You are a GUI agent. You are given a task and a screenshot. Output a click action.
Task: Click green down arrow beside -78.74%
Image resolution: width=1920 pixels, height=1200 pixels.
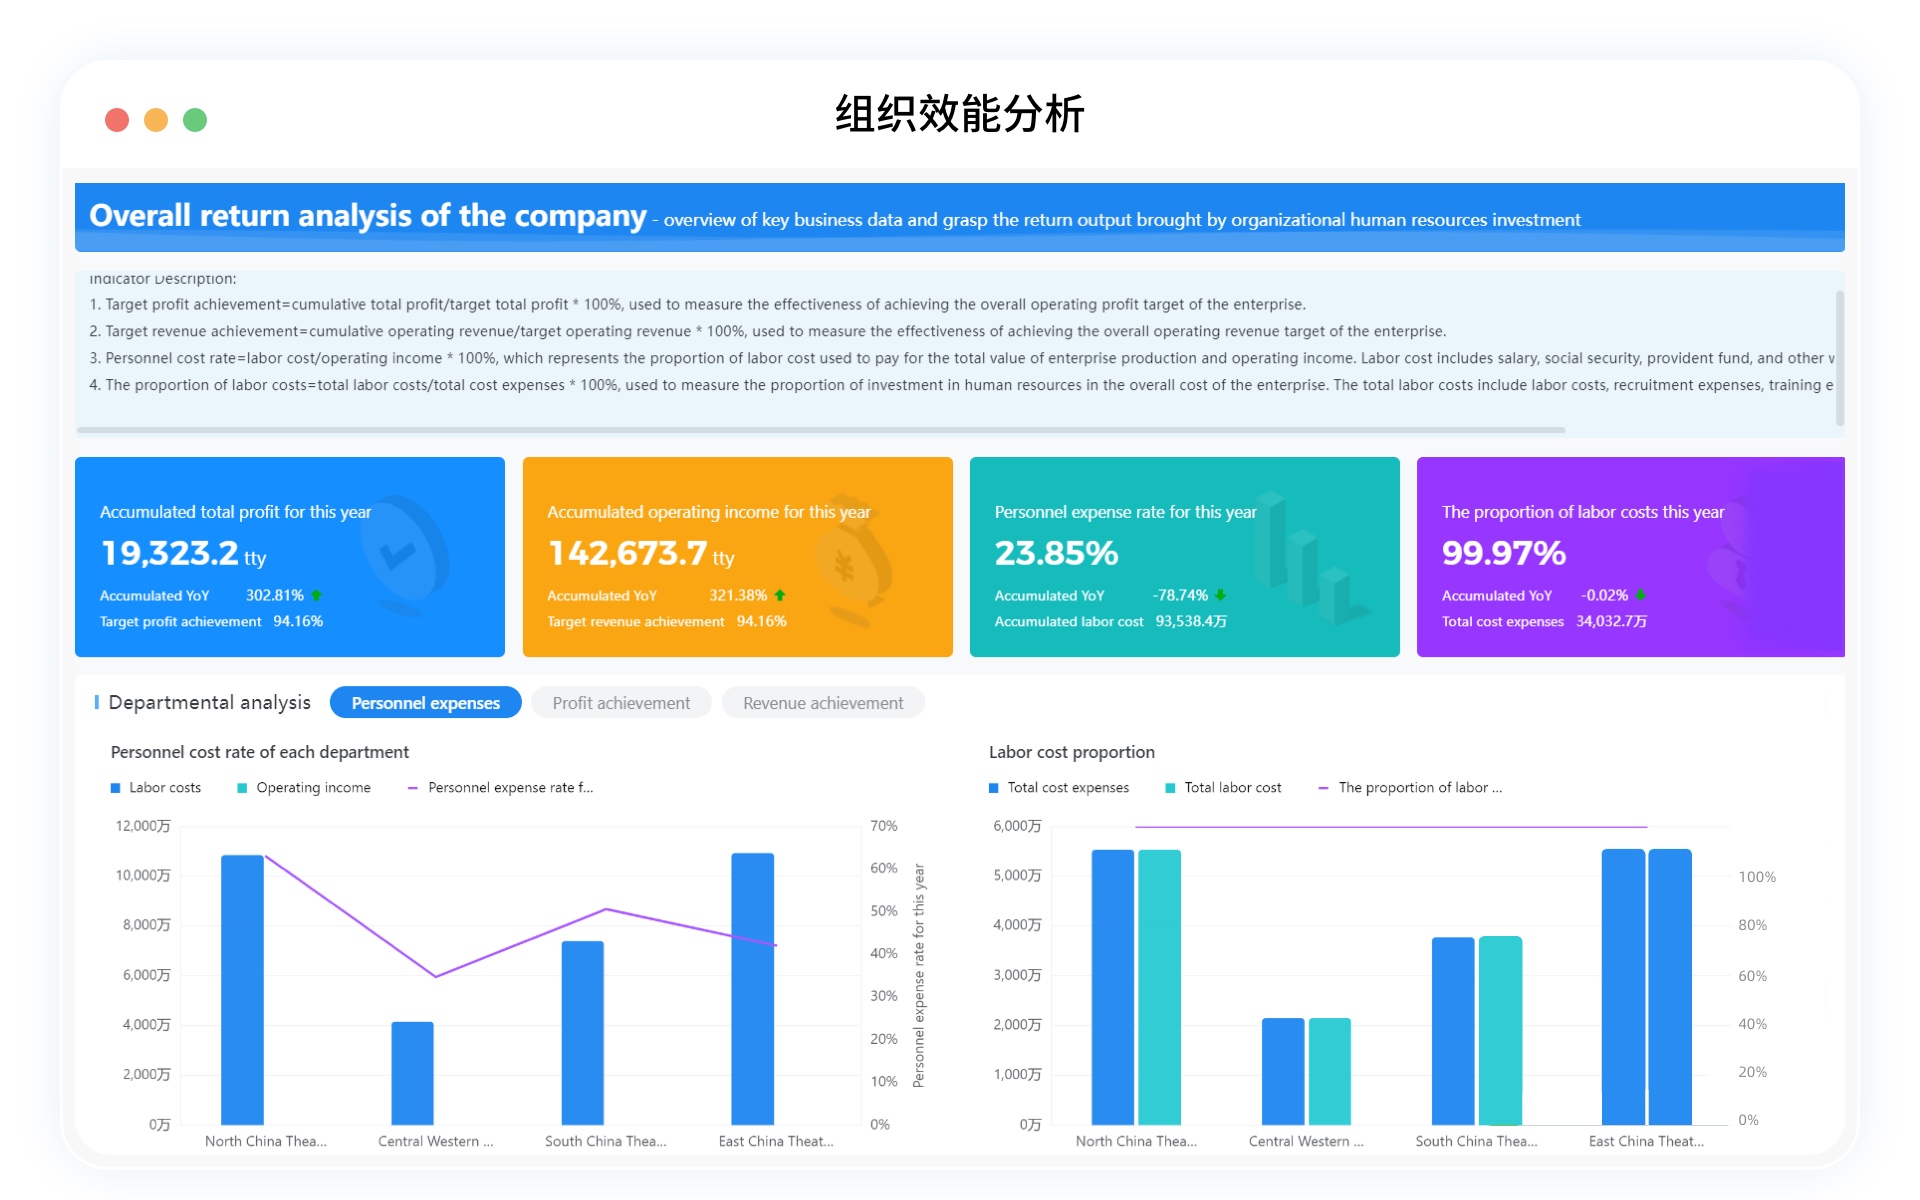pyautogui.click(x=1220, y=595)
